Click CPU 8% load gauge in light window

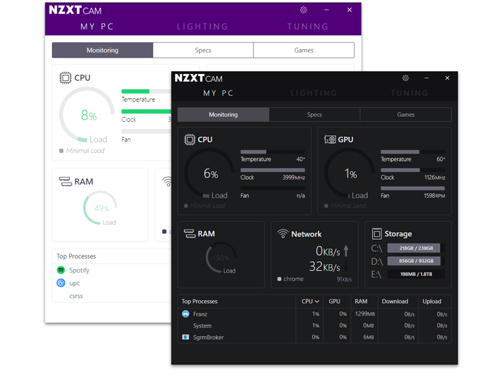(87, 115)
